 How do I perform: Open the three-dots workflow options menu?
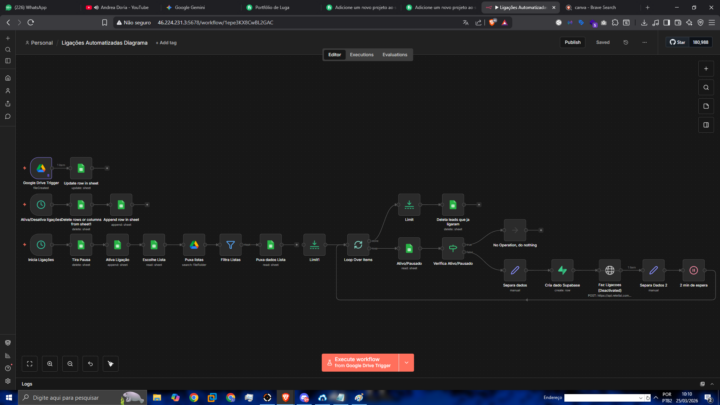click(x=645, y=42)
